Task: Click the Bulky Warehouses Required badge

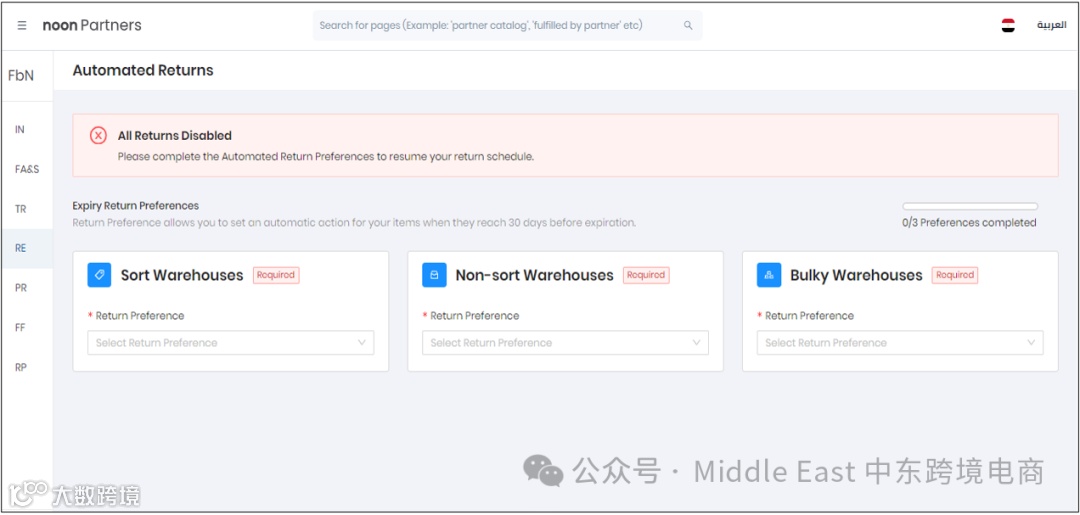Action: (955, 275)
